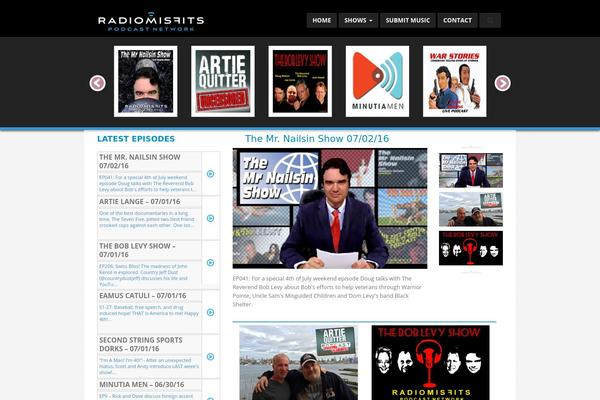
Task: Open The Mr. Nailsin Show 07/02/16 list entry
Action: [x=140, y=161]
